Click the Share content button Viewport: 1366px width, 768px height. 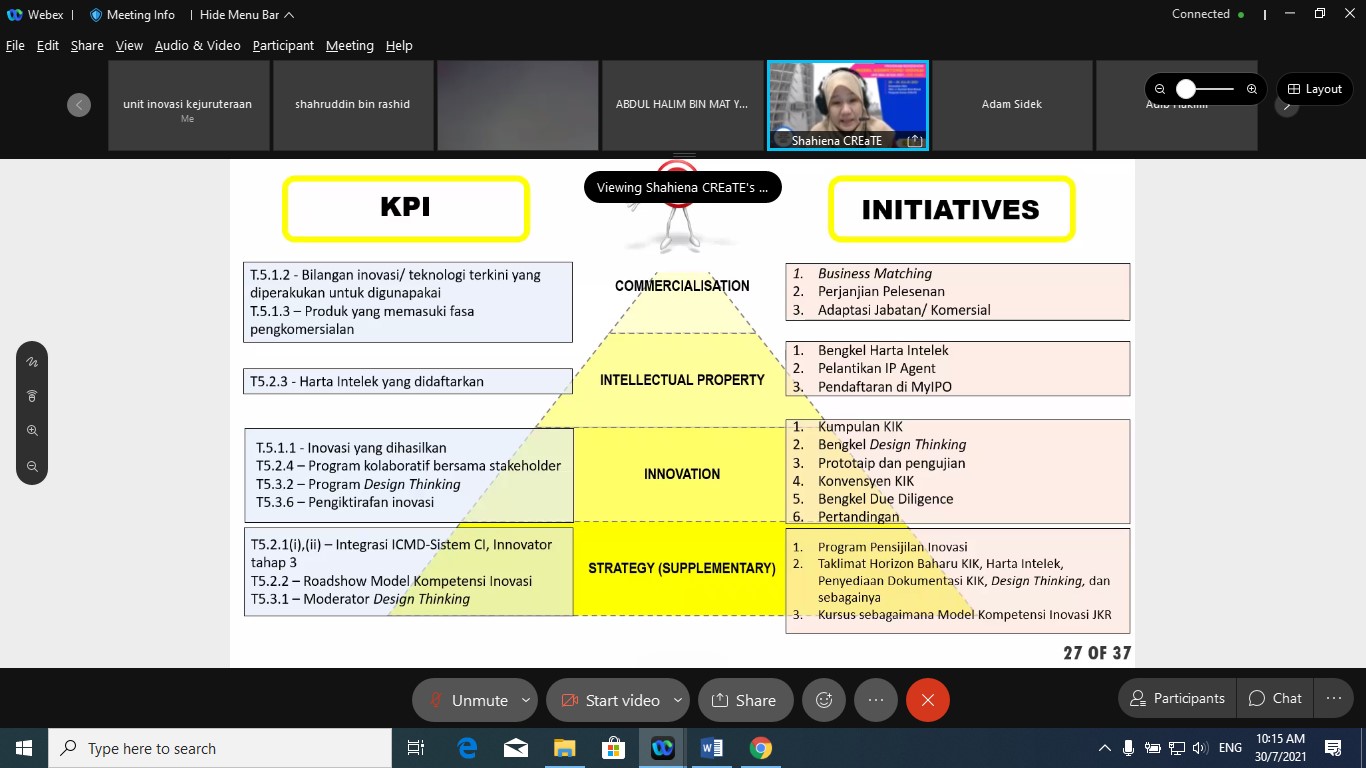coord(745,700)
